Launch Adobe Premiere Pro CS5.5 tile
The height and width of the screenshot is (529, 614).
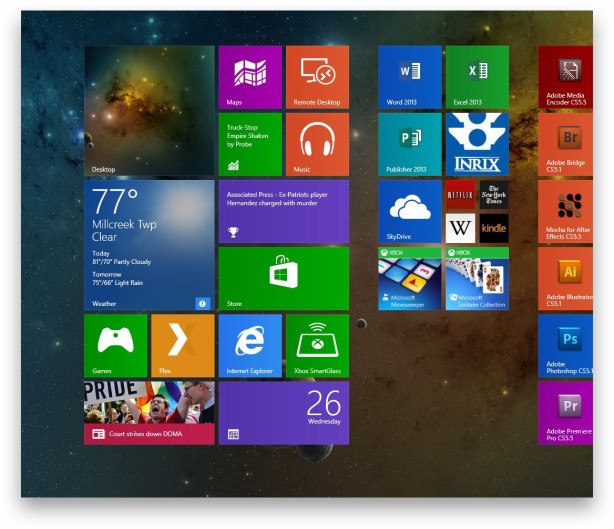point(565,413)
